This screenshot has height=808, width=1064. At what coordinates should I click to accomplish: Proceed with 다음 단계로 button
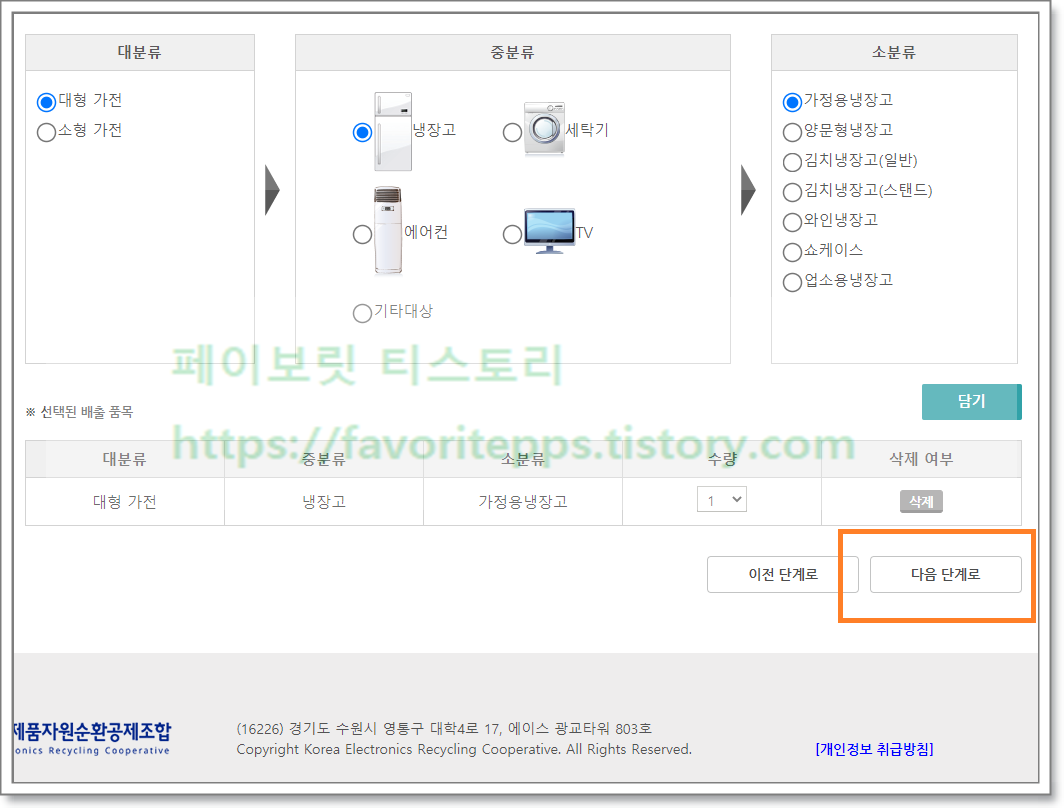(x=946, y=575)
